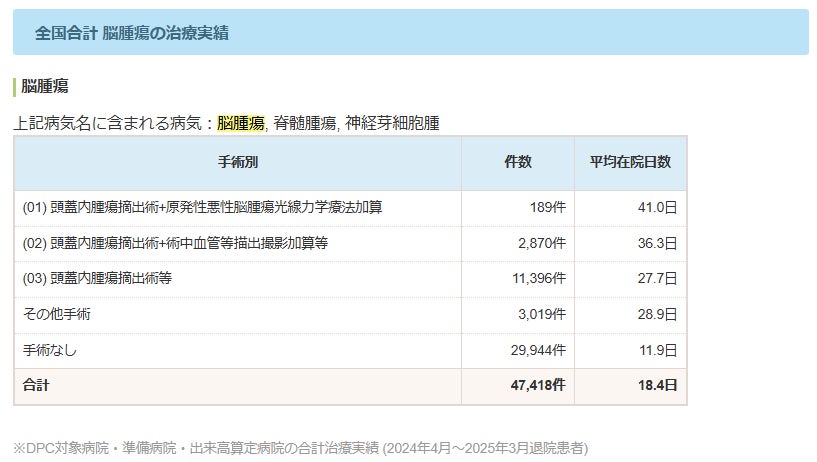Select the その他手術 row label

point(57,315)
